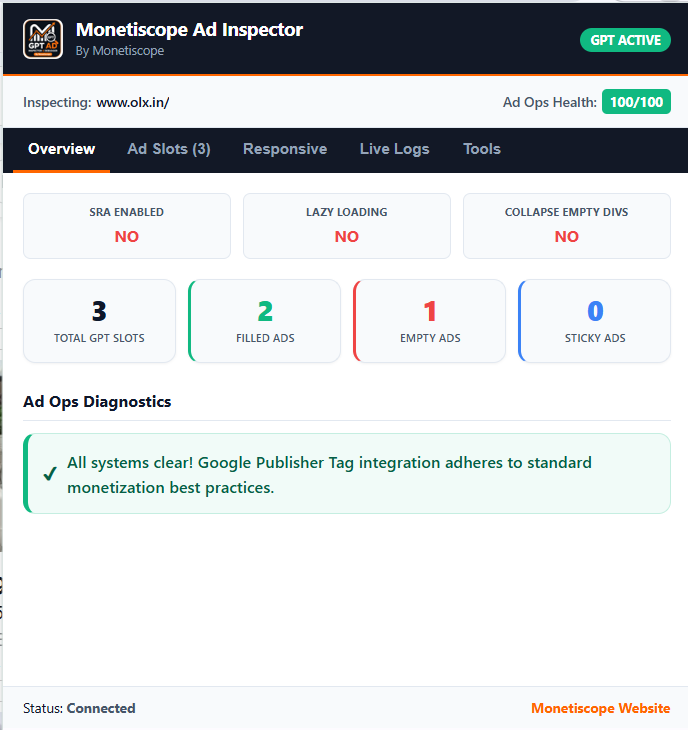
Task: Click the Ad Ops Diagnostics heading
Action: pos(97,402)
